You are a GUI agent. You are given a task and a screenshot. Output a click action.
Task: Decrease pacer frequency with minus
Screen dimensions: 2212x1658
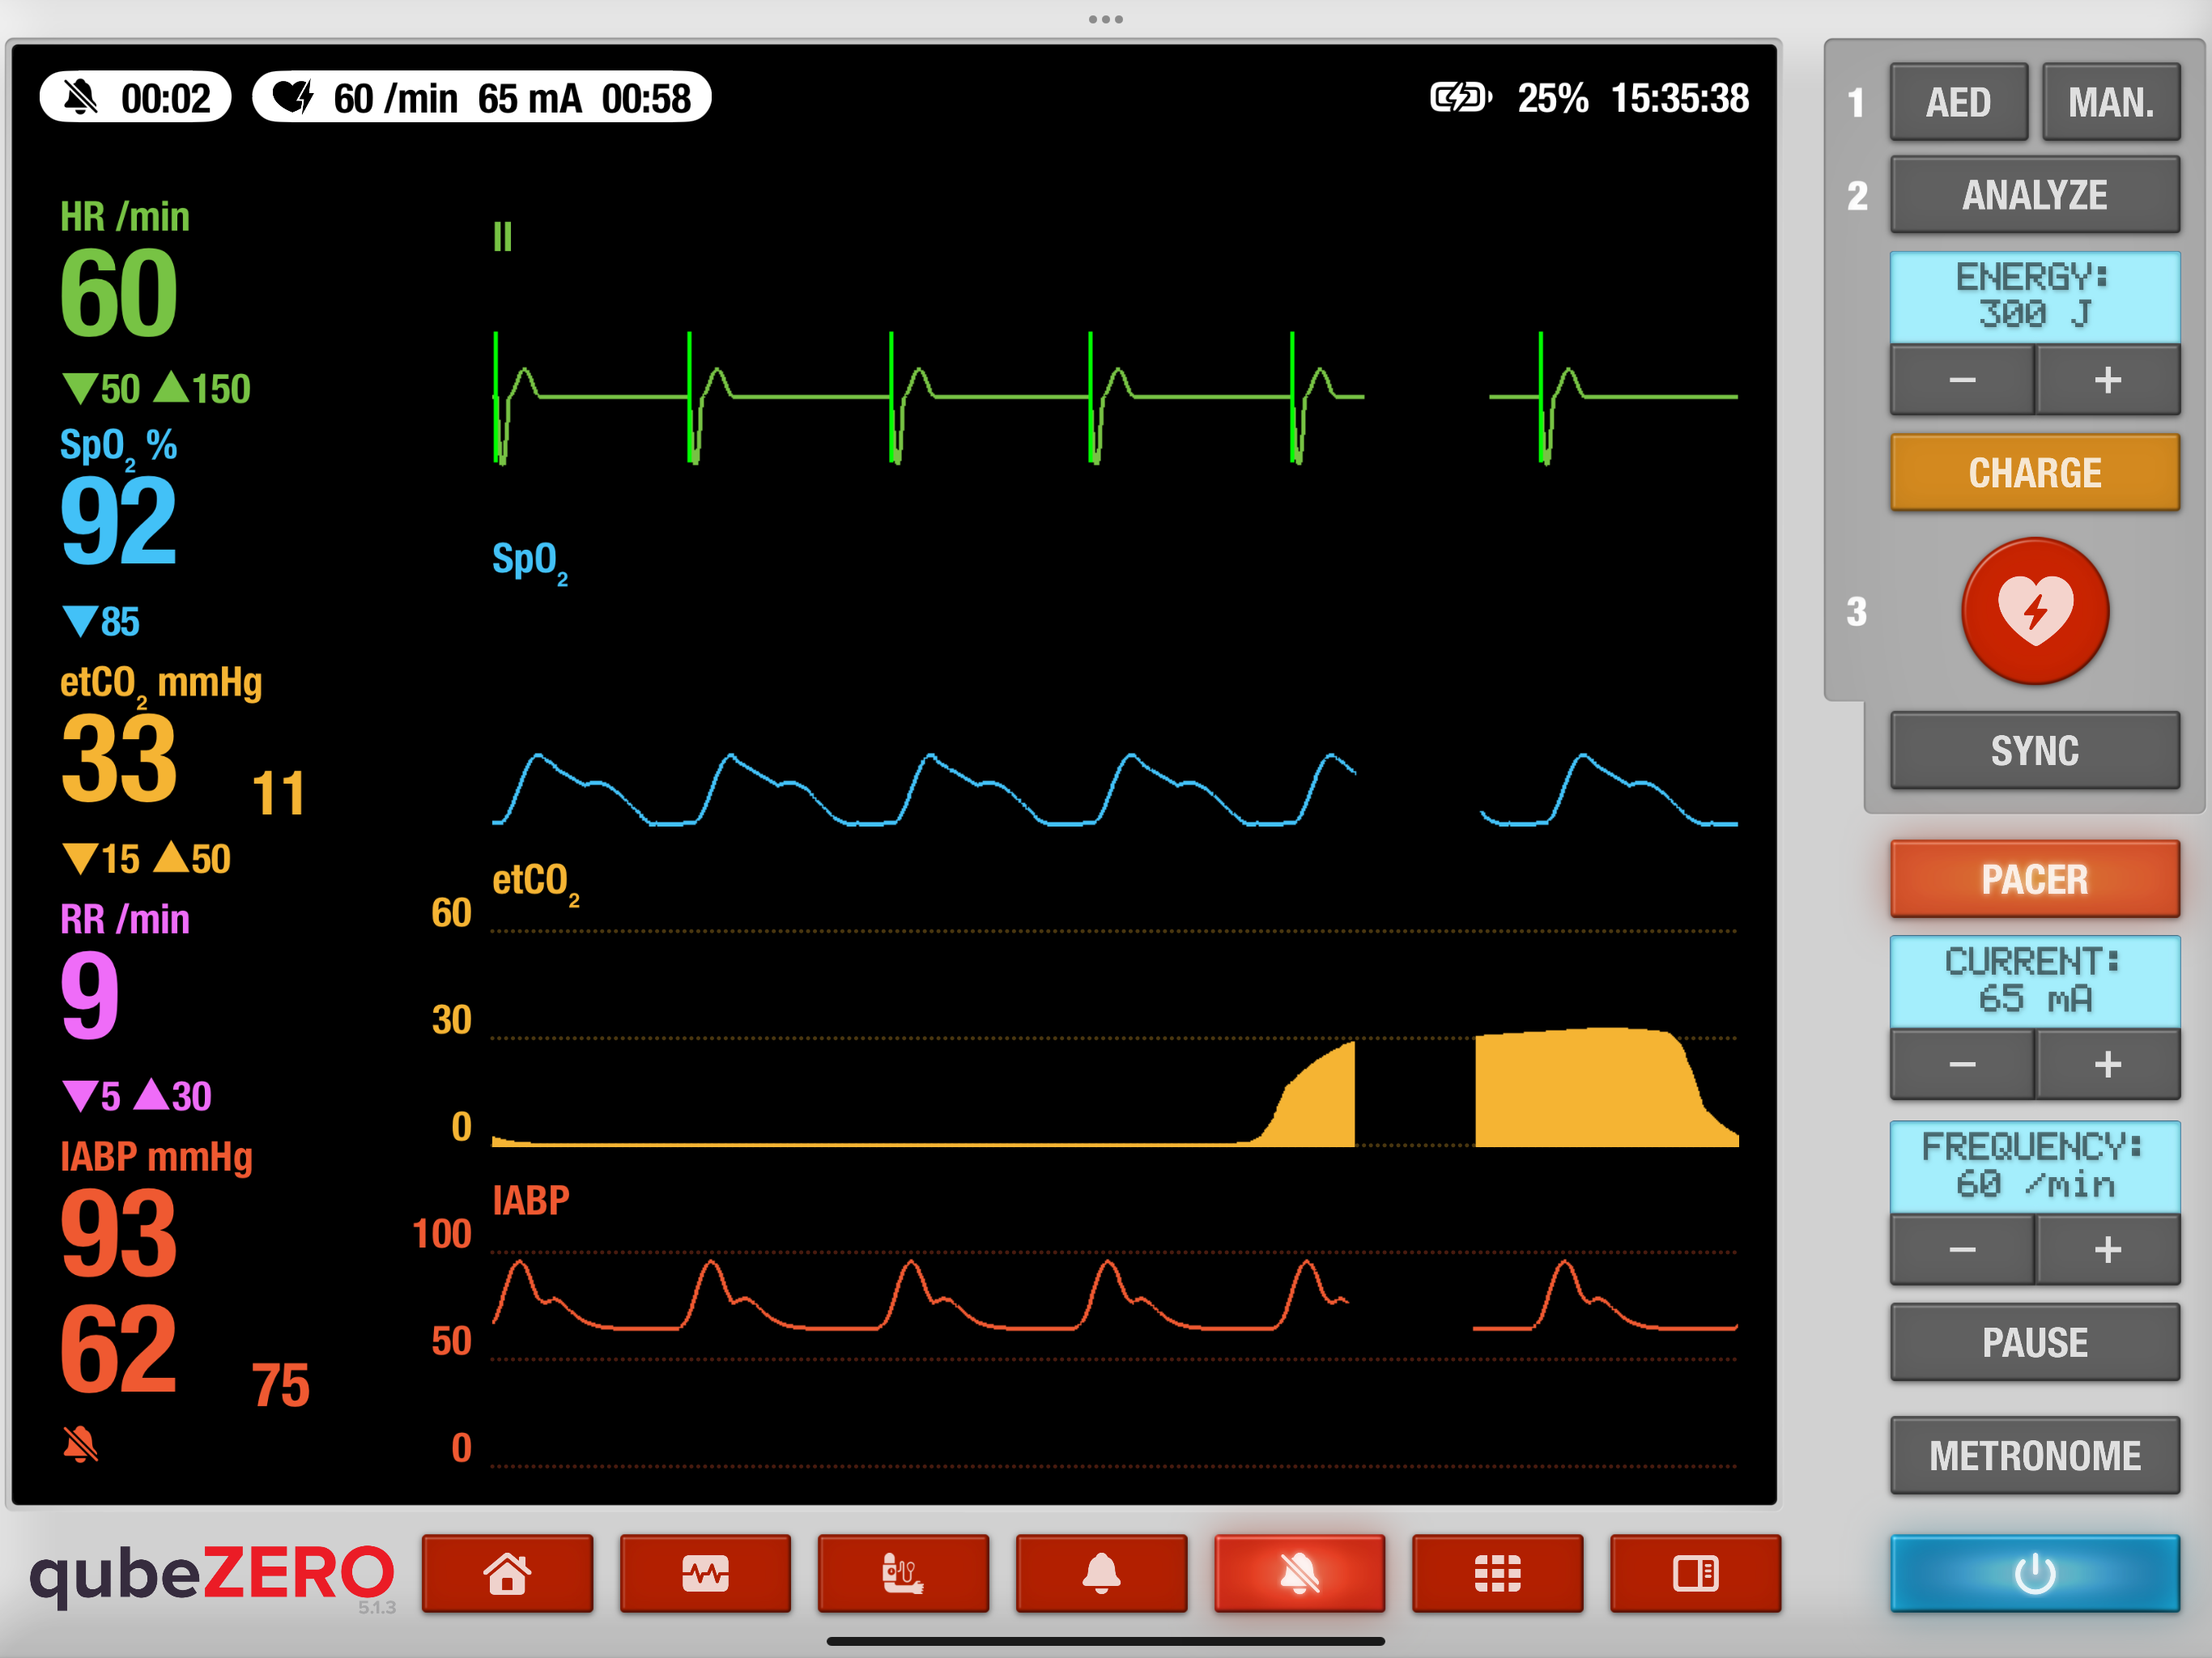point(1962,1249)
